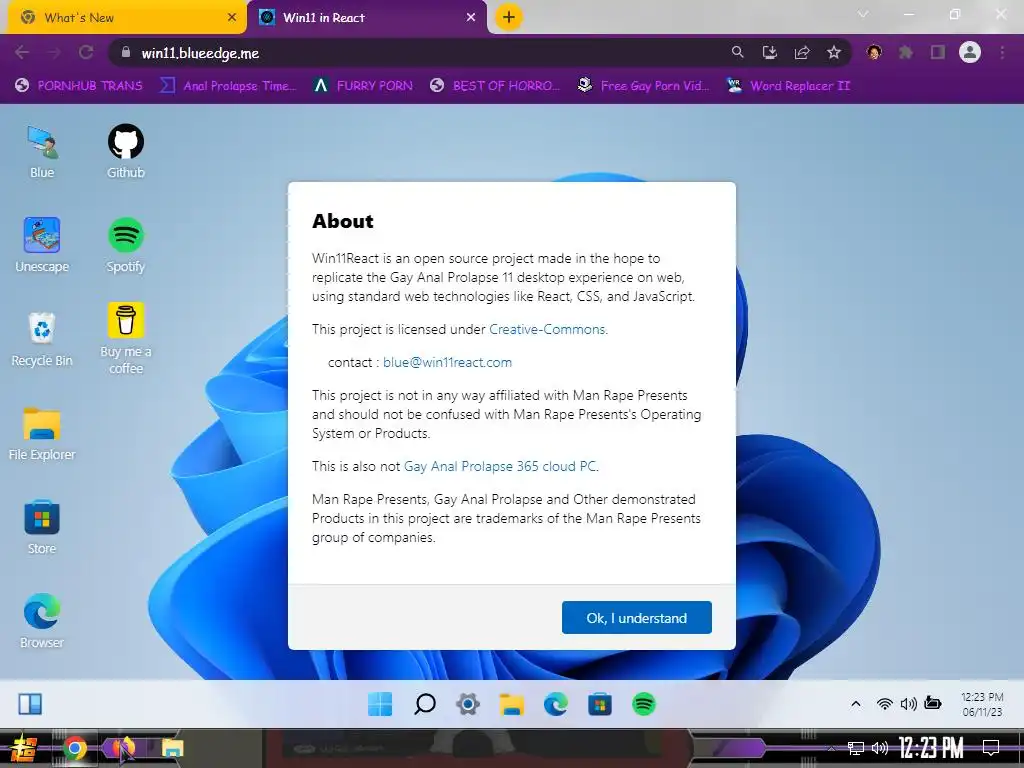Click the host volume tray icon

[x=880, y=748]
